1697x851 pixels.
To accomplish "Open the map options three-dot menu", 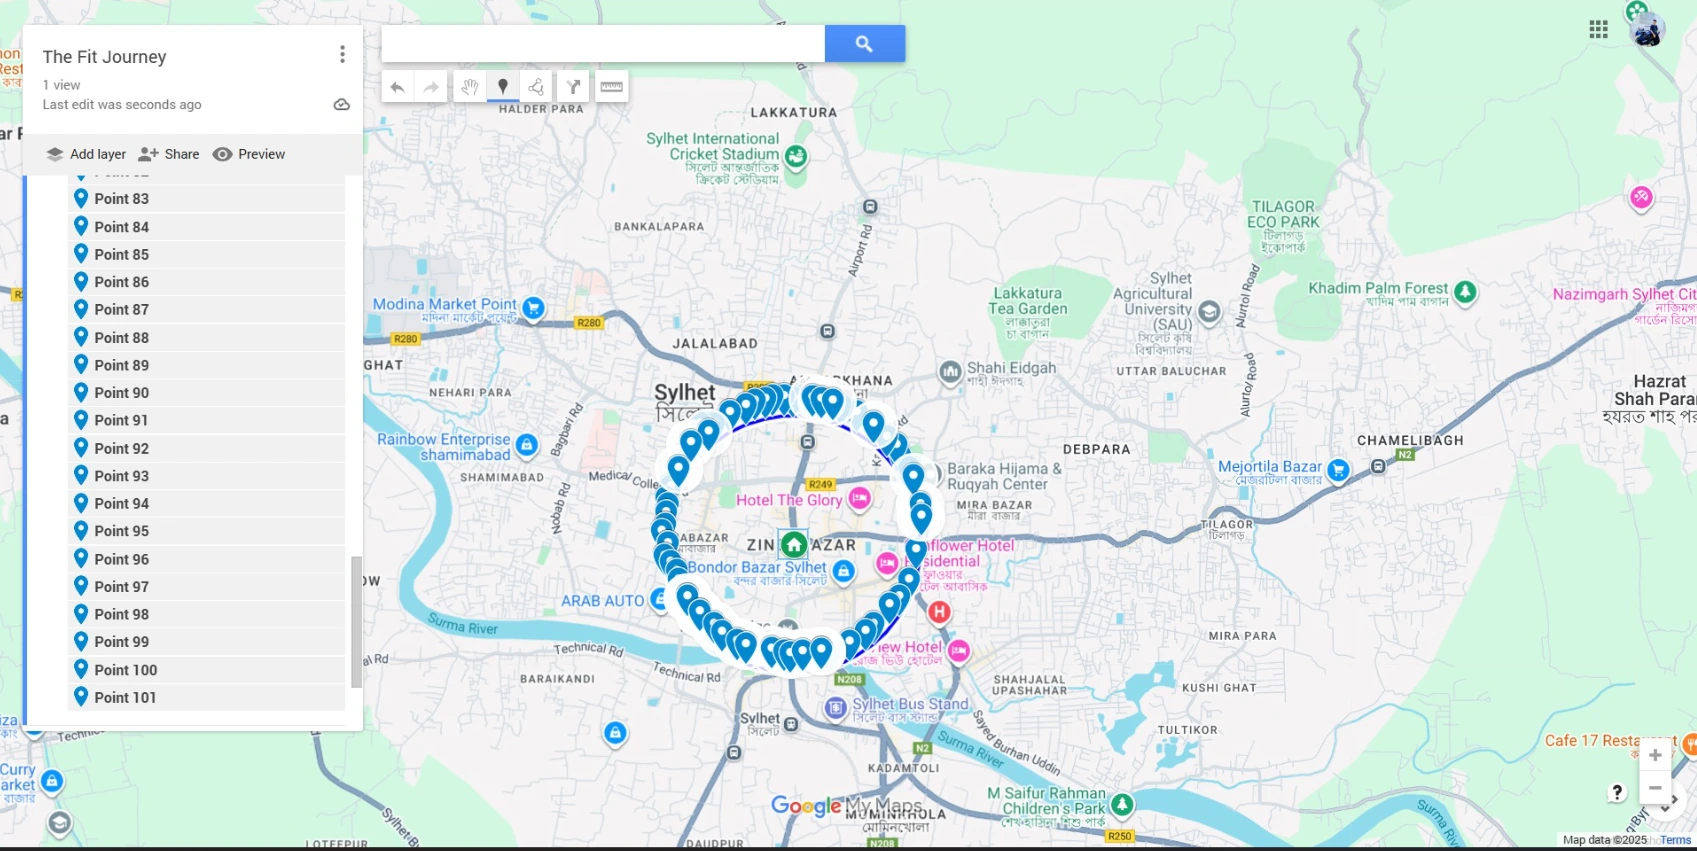I will point(342,54).
